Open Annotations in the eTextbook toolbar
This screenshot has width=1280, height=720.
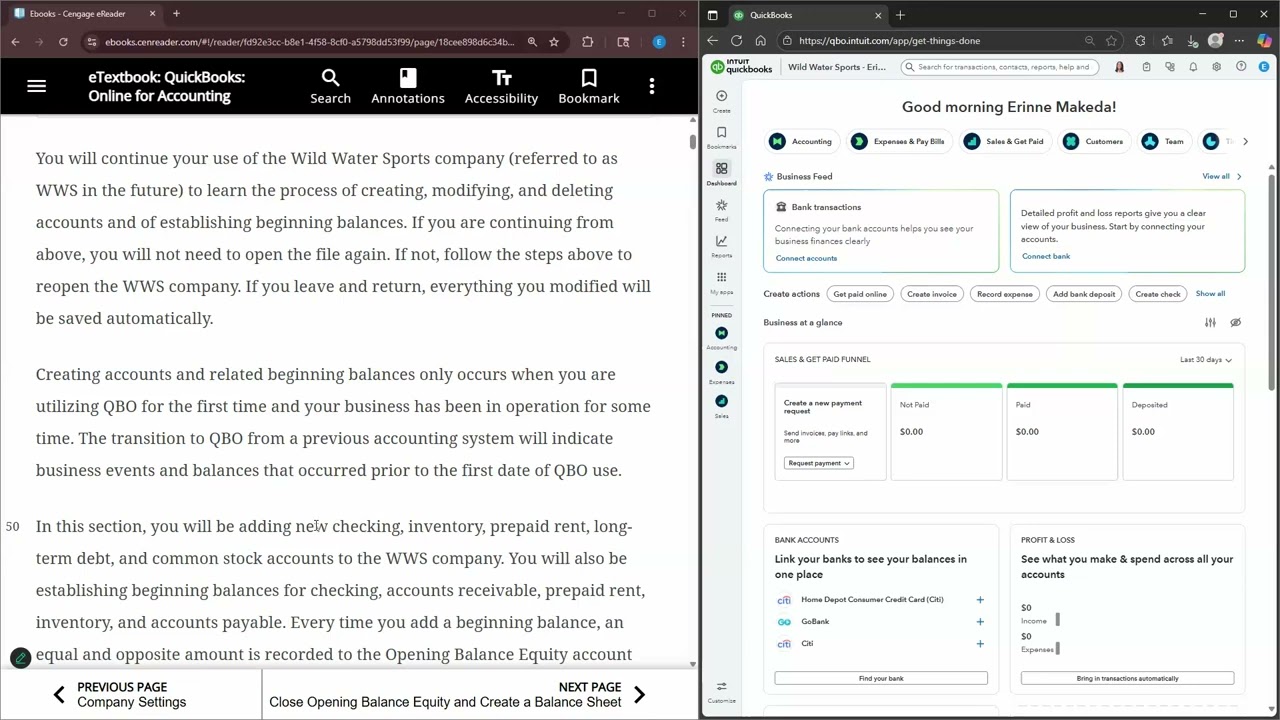click(x=408, y=87)
